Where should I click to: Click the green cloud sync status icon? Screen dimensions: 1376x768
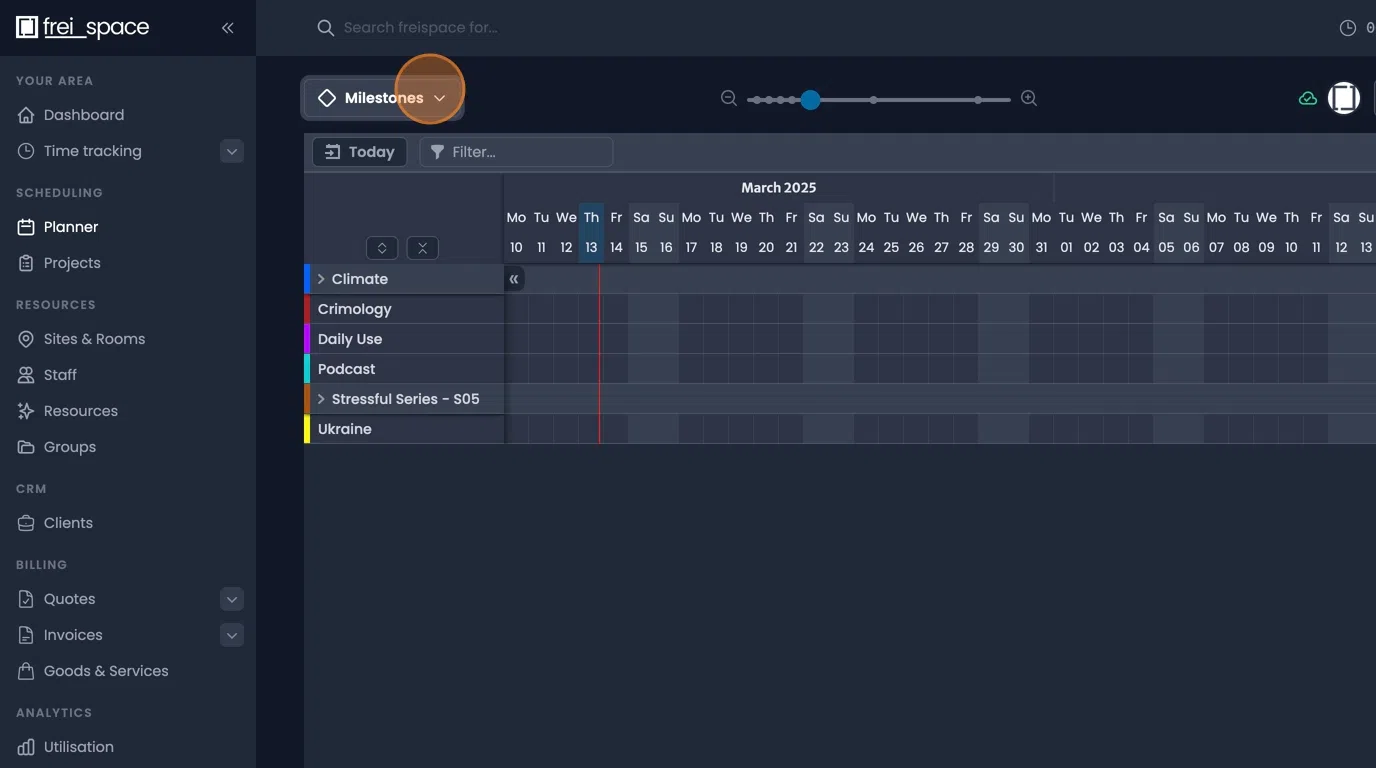[1308, 98]
